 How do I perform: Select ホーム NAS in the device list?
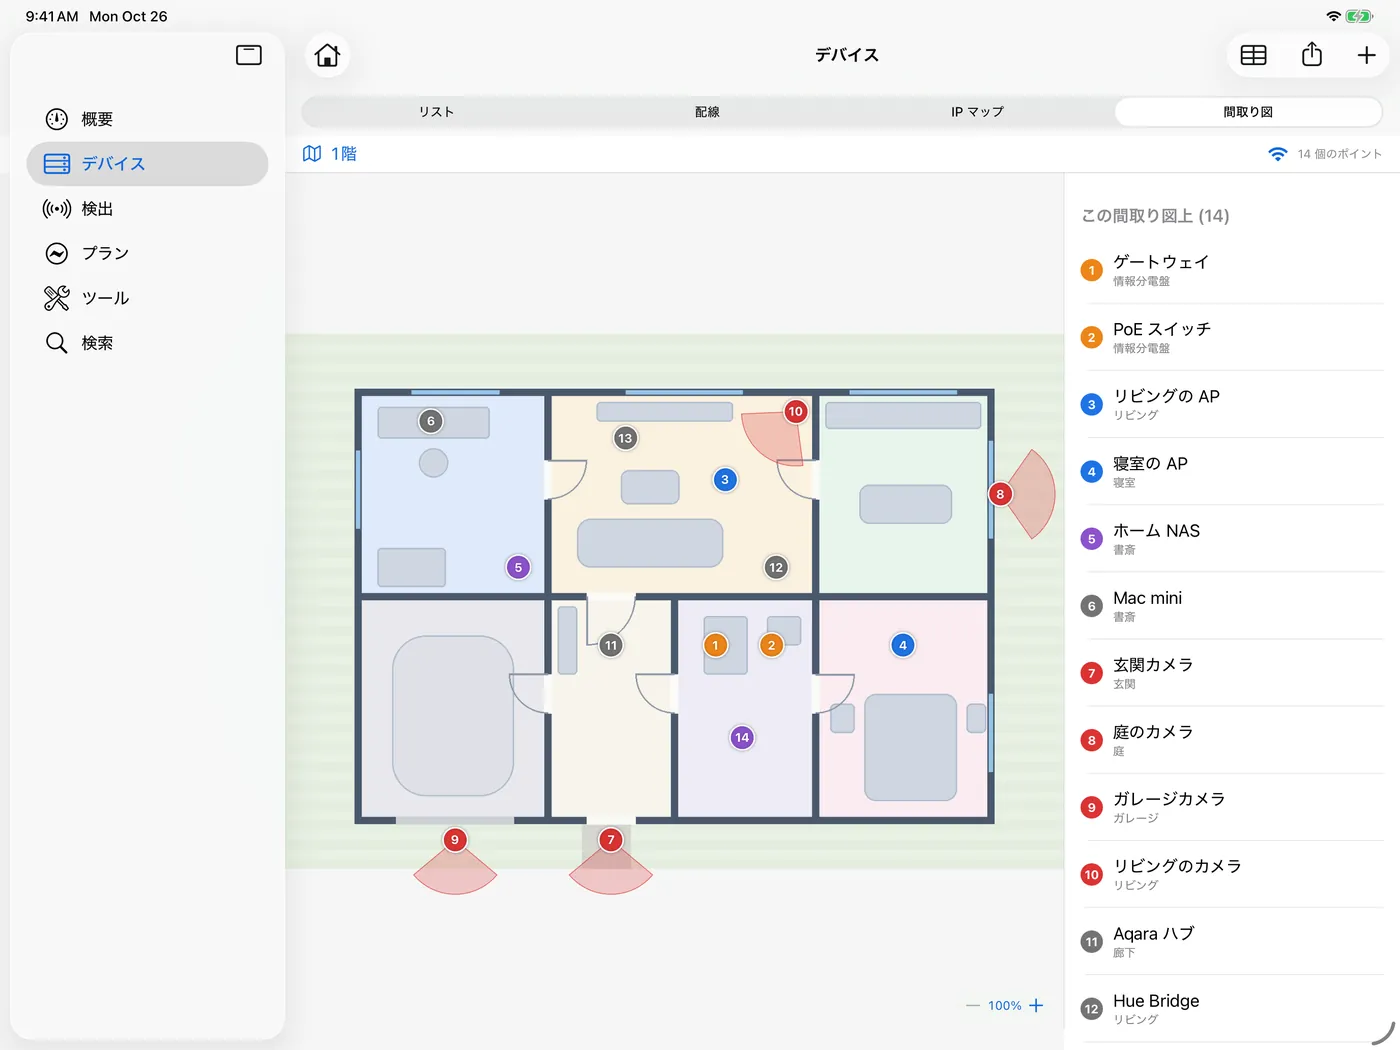(x=1232, y=539)
